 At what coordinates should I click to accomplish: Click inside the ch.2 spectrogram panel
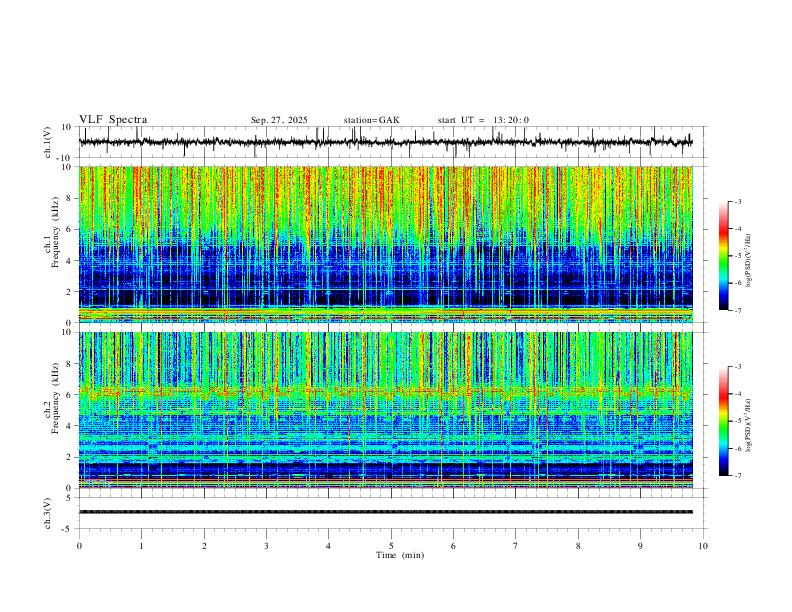tap(386, 410)
